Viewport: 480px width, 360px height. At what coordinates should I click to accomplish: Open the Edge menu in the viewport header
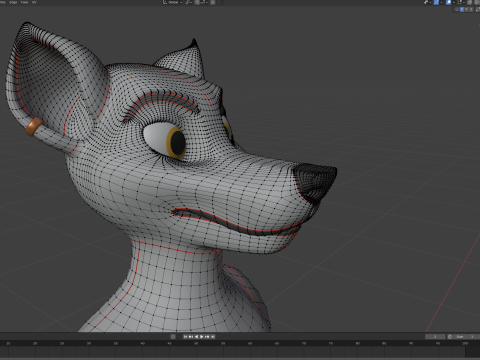click(13, 2)
